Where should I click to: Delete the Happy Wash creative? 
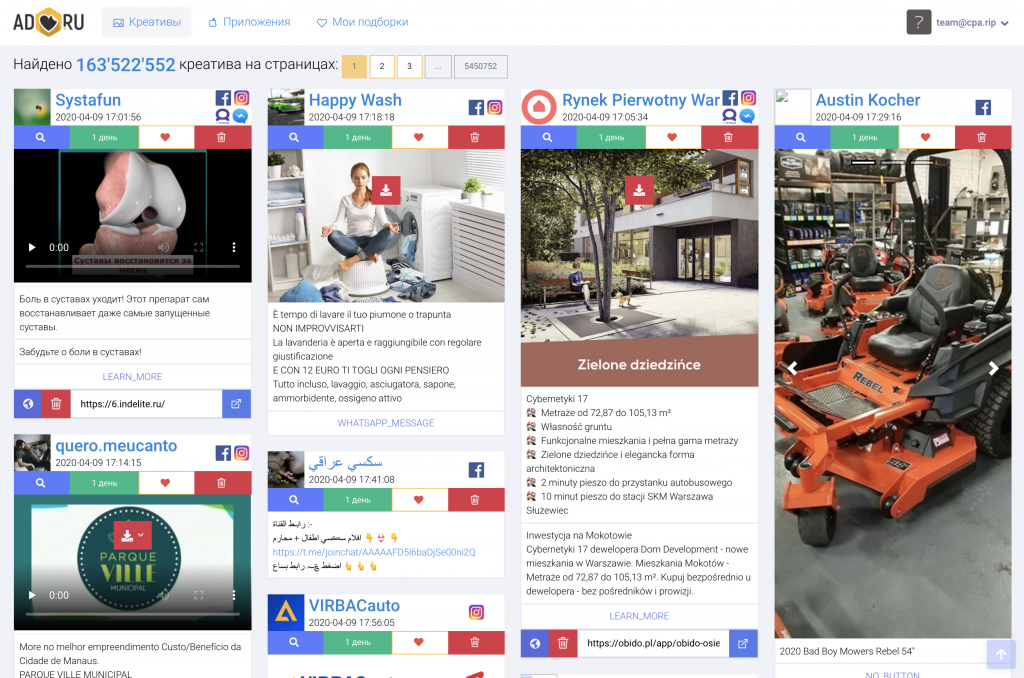[x=475, y=137]
